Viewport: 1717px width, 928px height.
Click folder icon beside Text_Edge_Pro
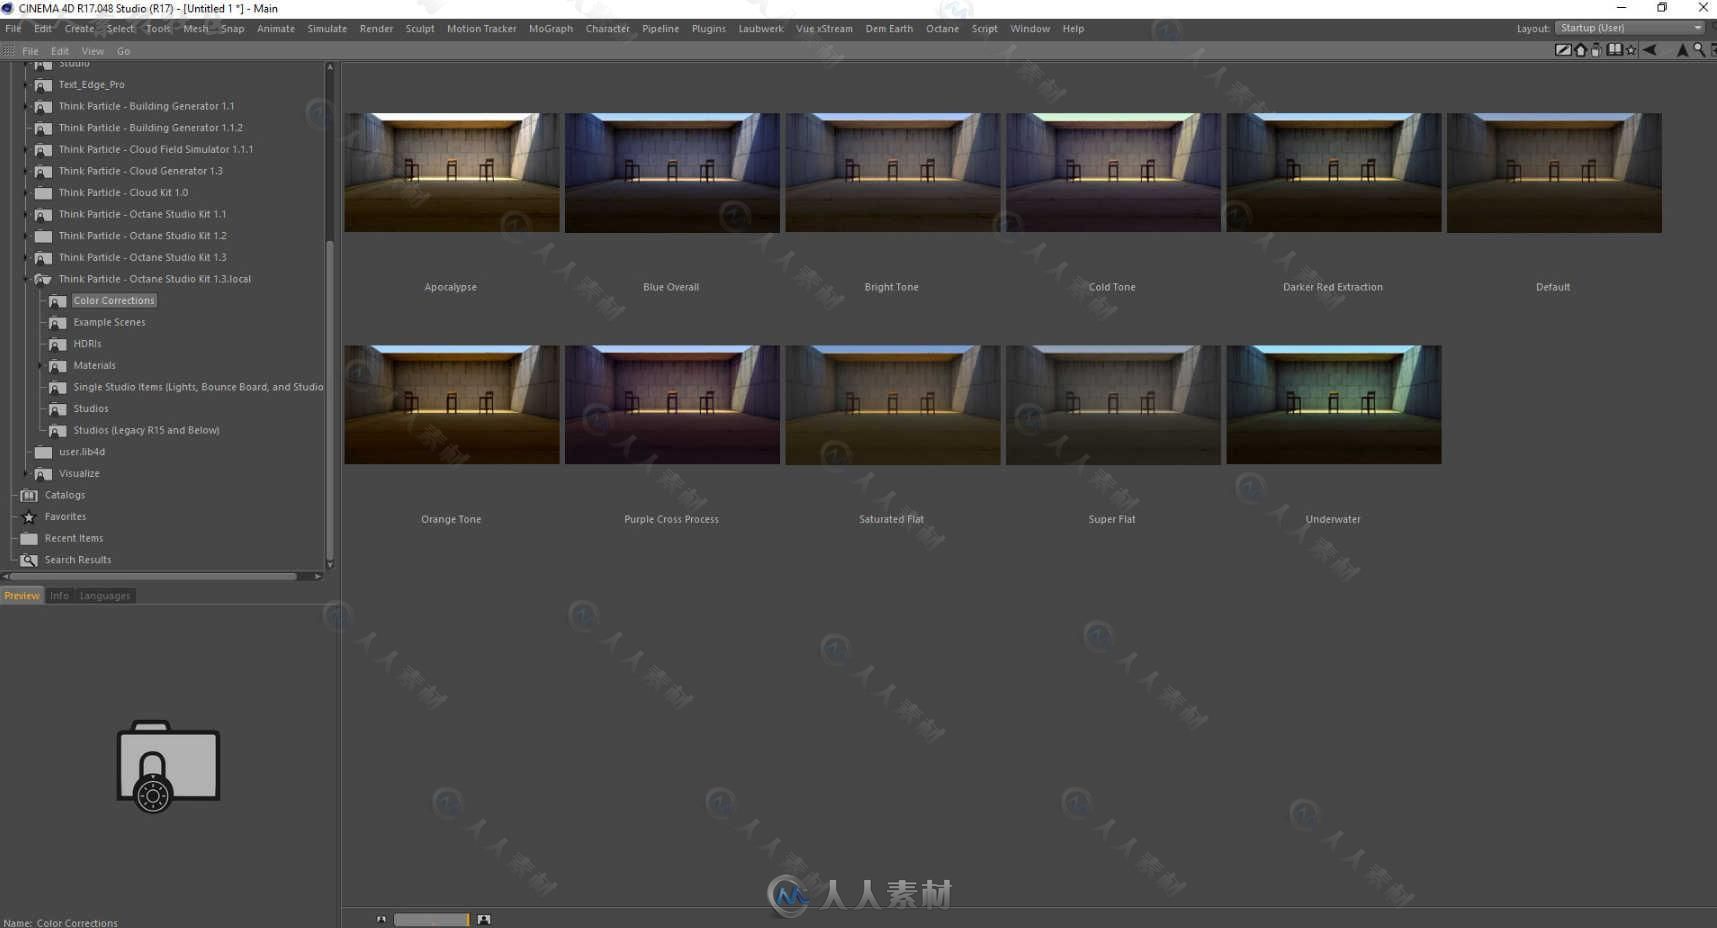(43, 85)
